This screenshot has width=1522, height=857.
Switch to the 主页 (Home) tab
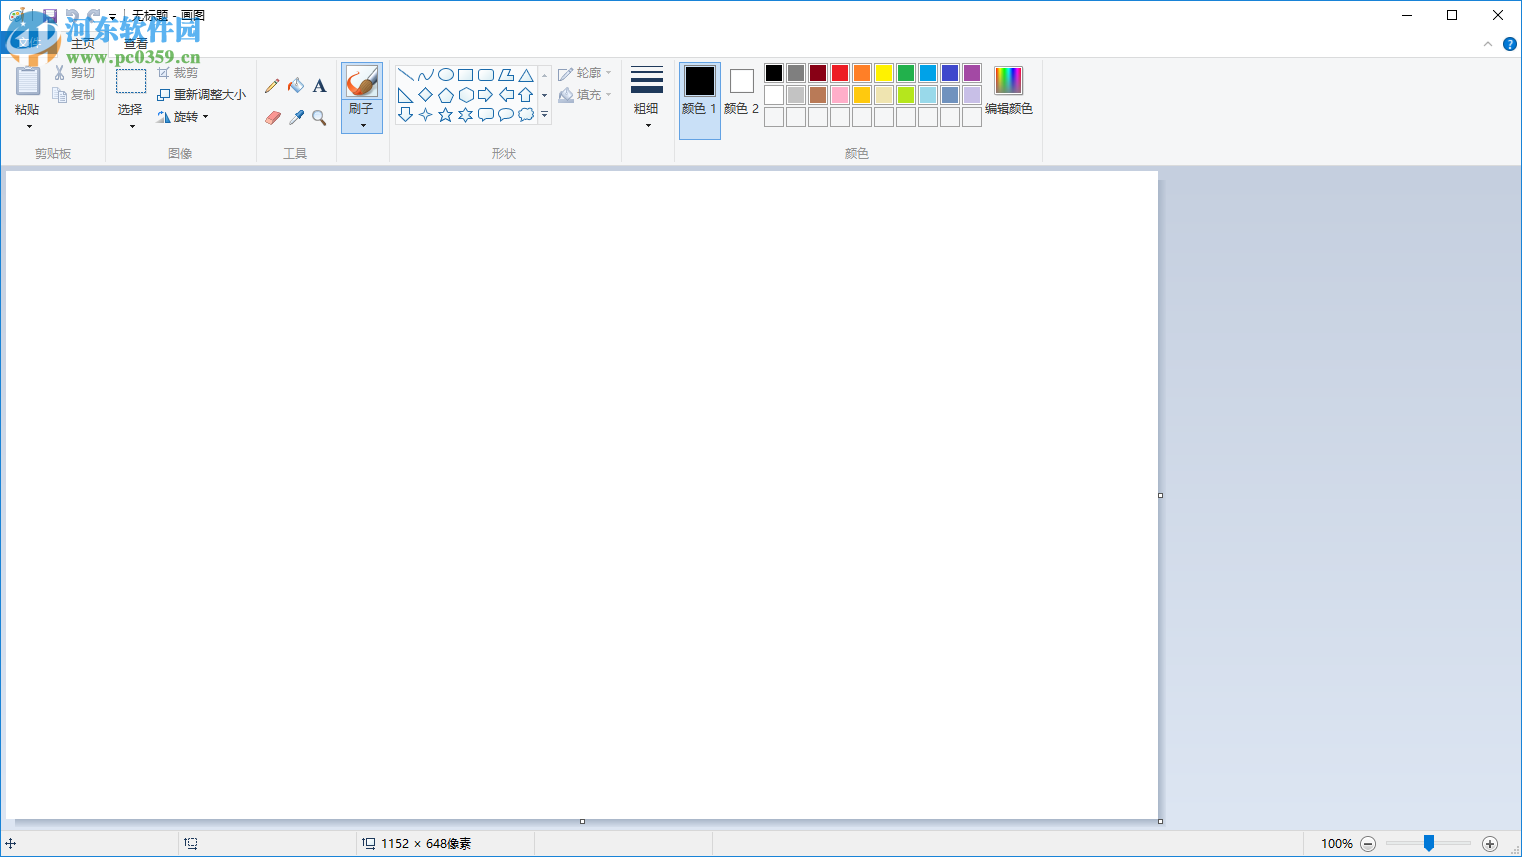pyautogui.click(x=83, y=44)
